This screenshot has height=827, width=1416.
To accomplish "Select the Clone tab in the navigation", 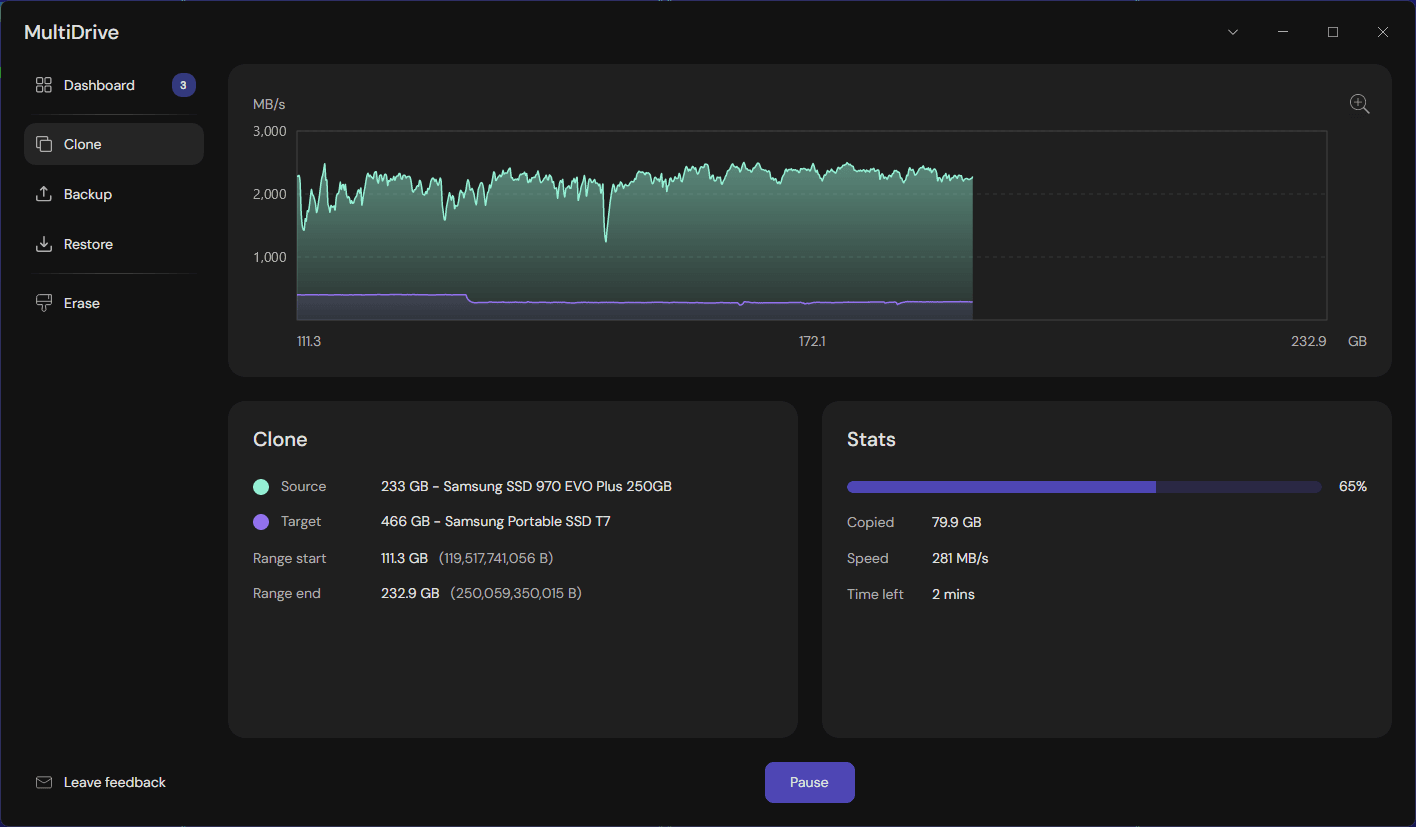I will 82,143.
